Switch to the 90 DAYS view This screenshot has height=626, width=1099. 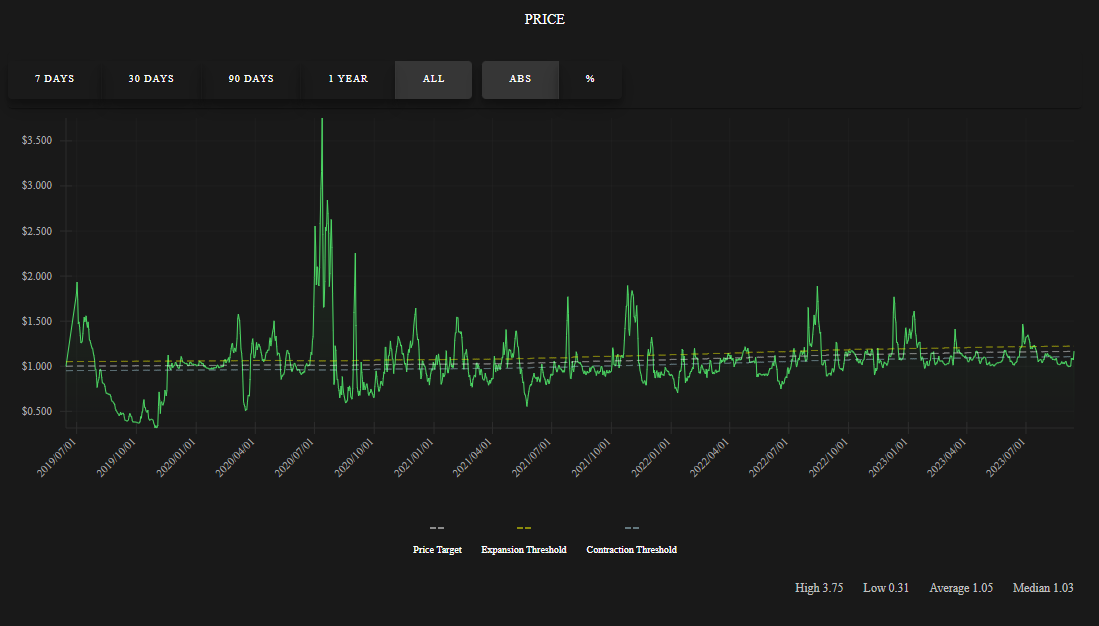coord(249,79)
